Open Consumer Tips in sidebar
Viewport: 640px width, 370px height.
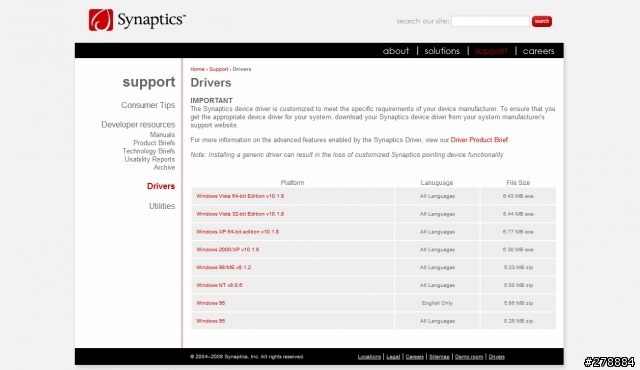(148, 105)
